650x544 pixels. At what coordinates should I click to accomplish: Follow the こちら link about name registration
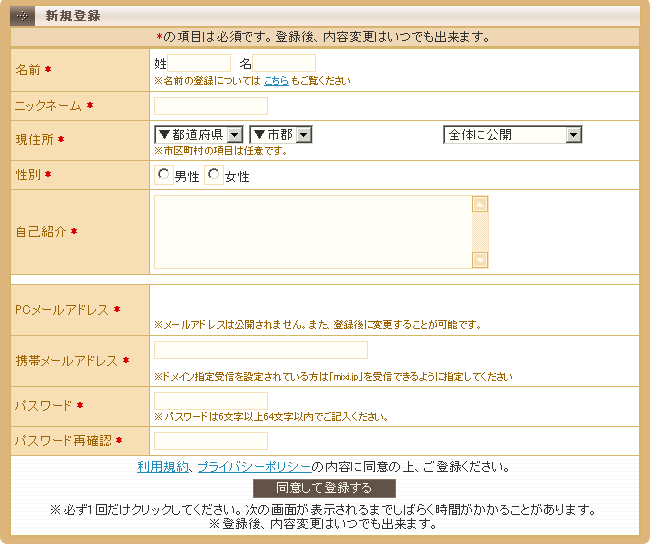(276, 80)
